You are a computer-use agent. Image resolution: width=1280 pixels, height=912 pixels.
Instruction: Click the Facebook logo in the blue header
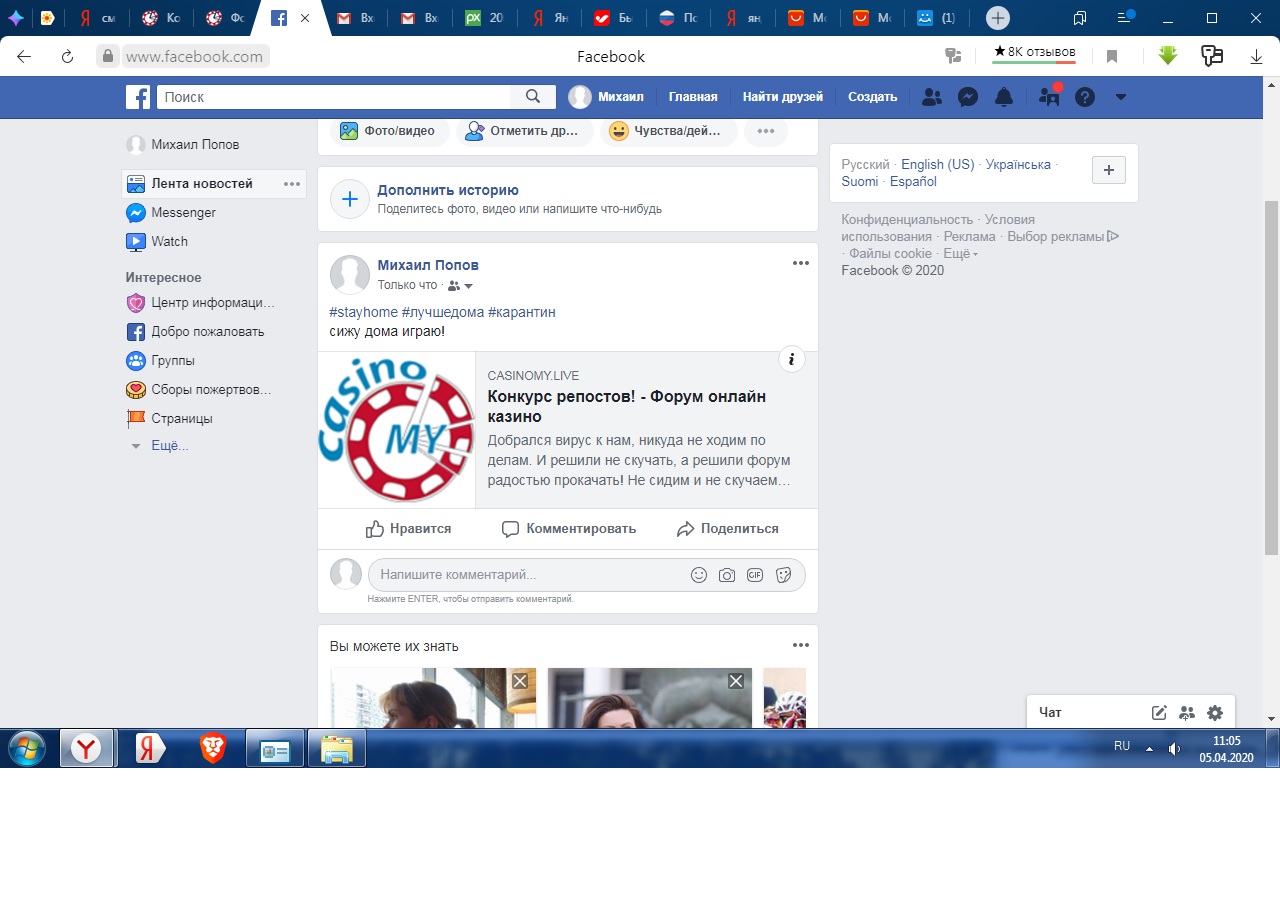point(138,97)
